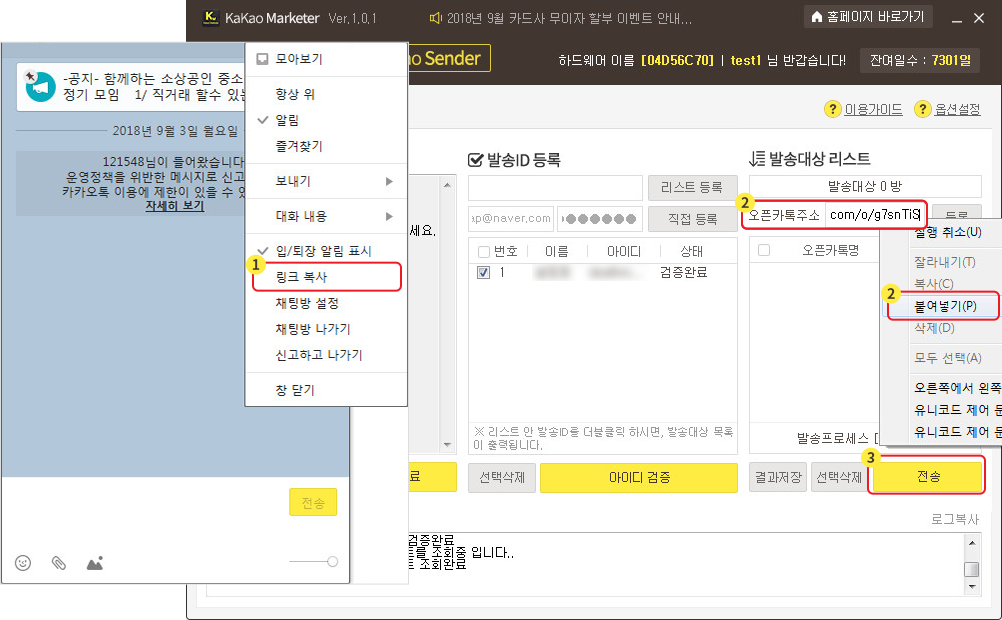Open the 이용가이드 link
This screenshot has width=1002, height=620.
pyautogui.click(x=874, y=110)
